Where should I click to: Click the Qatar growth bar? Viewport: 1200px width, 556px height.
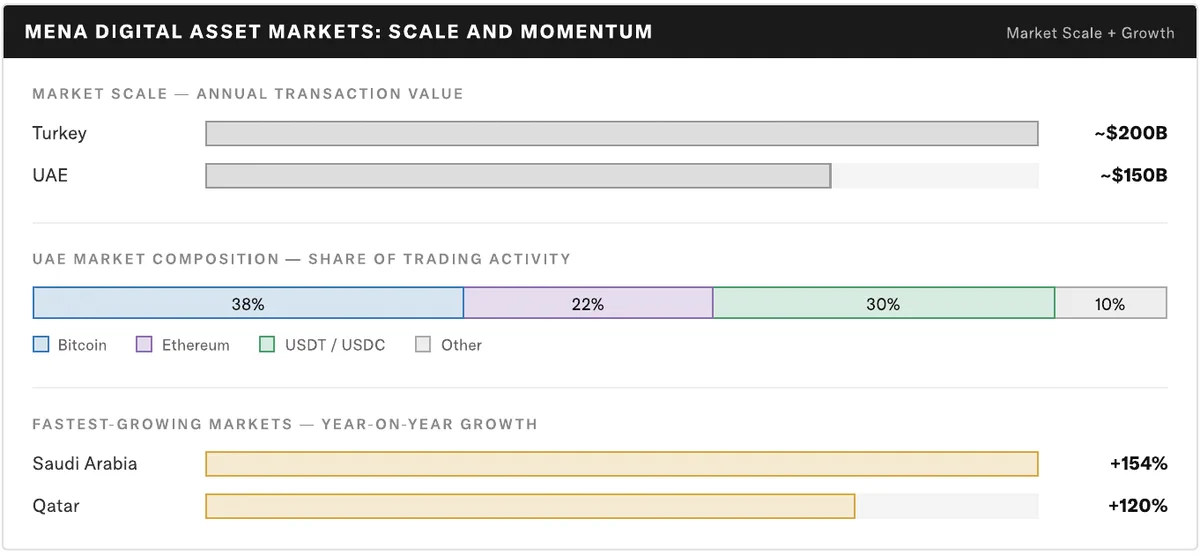pyautogui.click(x=530, y=506)
